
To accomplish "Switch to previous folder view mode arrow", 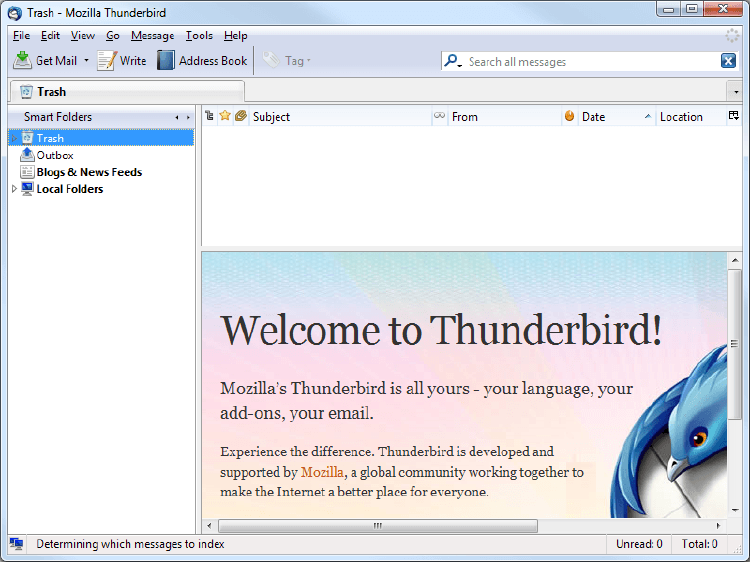I will click(x=177, y=118).
